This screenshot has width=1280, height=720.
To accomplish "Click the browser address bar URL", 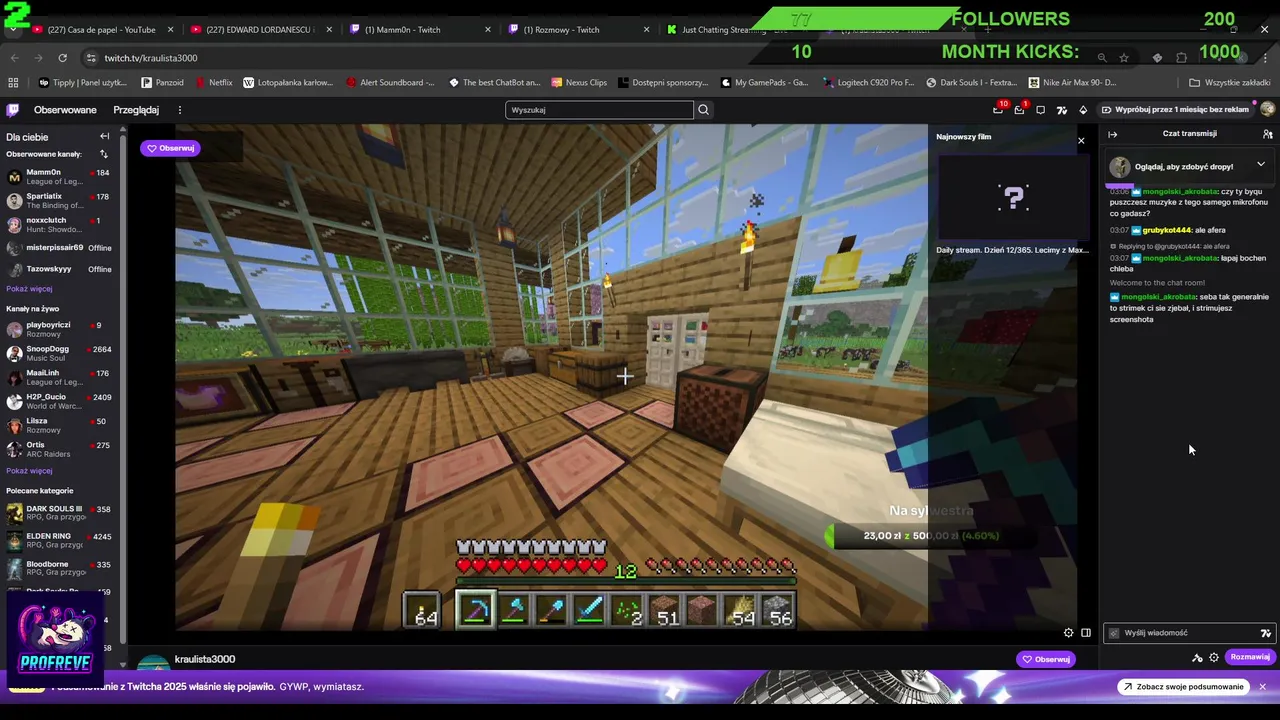I will (151, 58).
